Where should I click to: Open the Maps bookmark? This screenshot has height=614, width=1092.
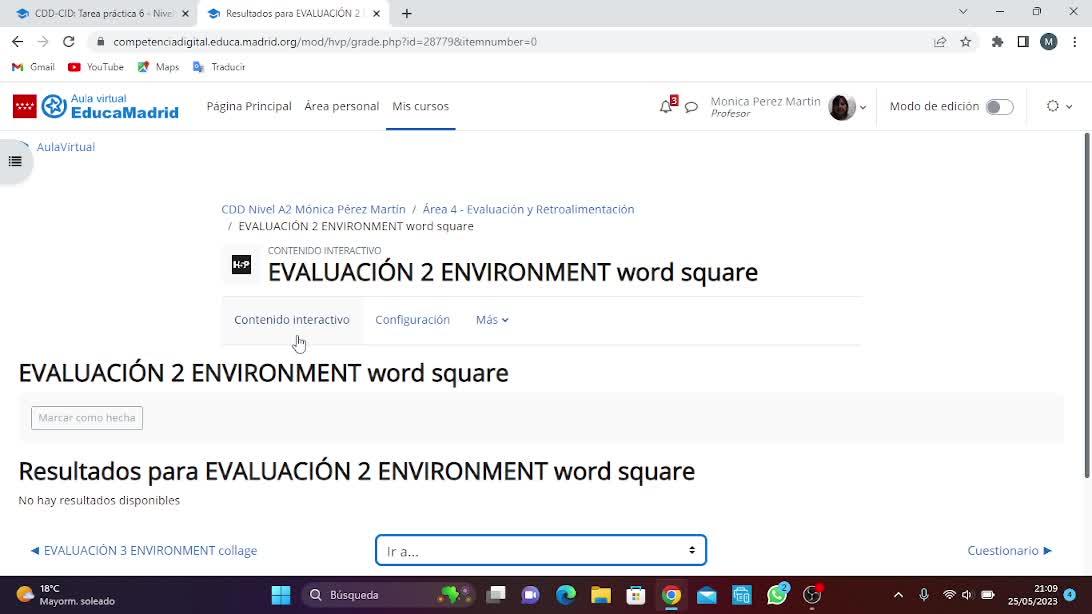[158, 67]
